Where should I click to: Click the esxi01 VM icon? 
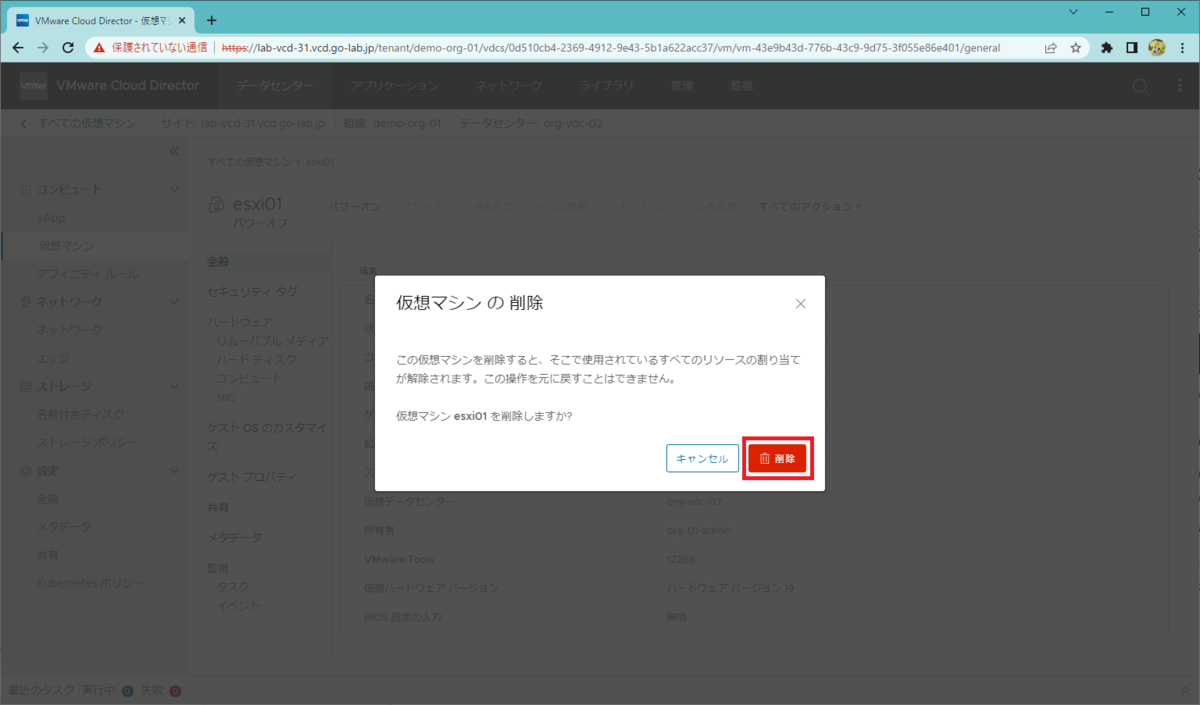(x=216, y=206)
